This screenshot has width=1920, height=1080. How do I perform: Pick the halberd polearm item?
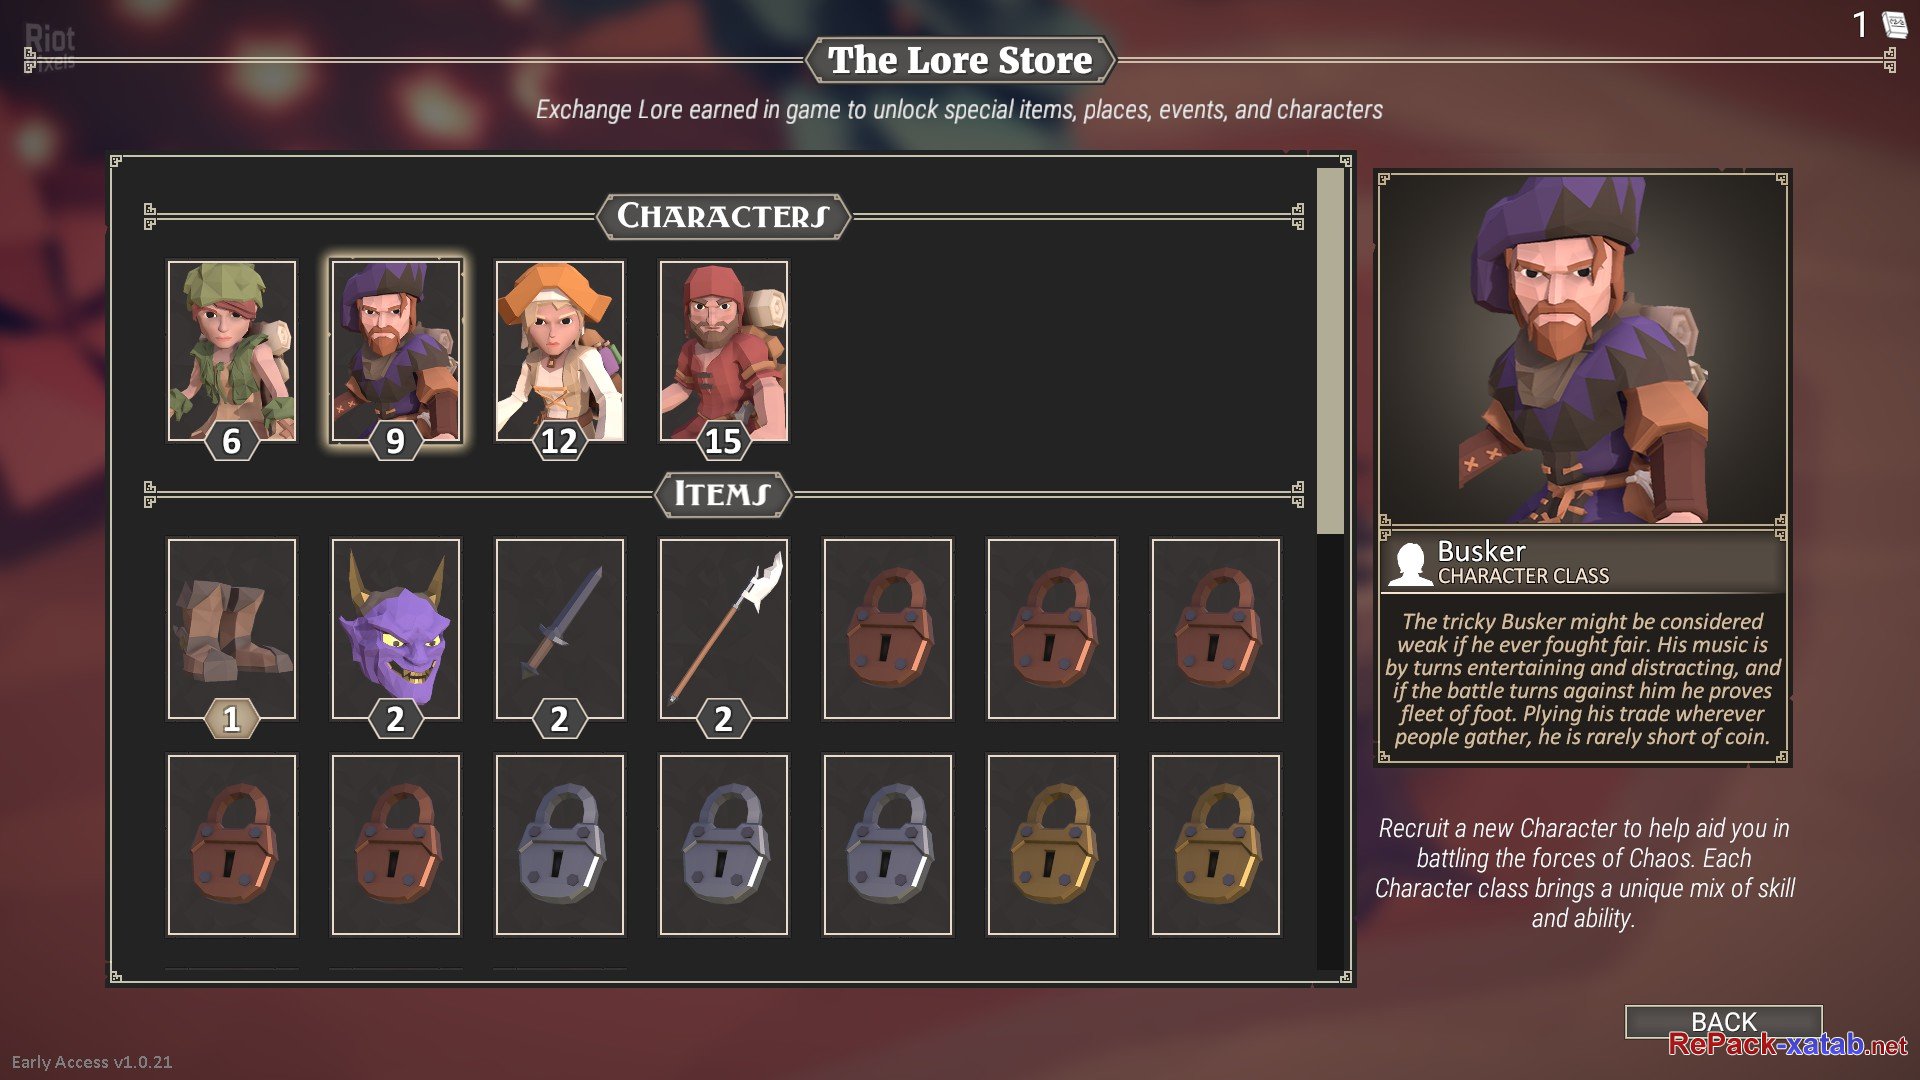click(x=724, y=629)
